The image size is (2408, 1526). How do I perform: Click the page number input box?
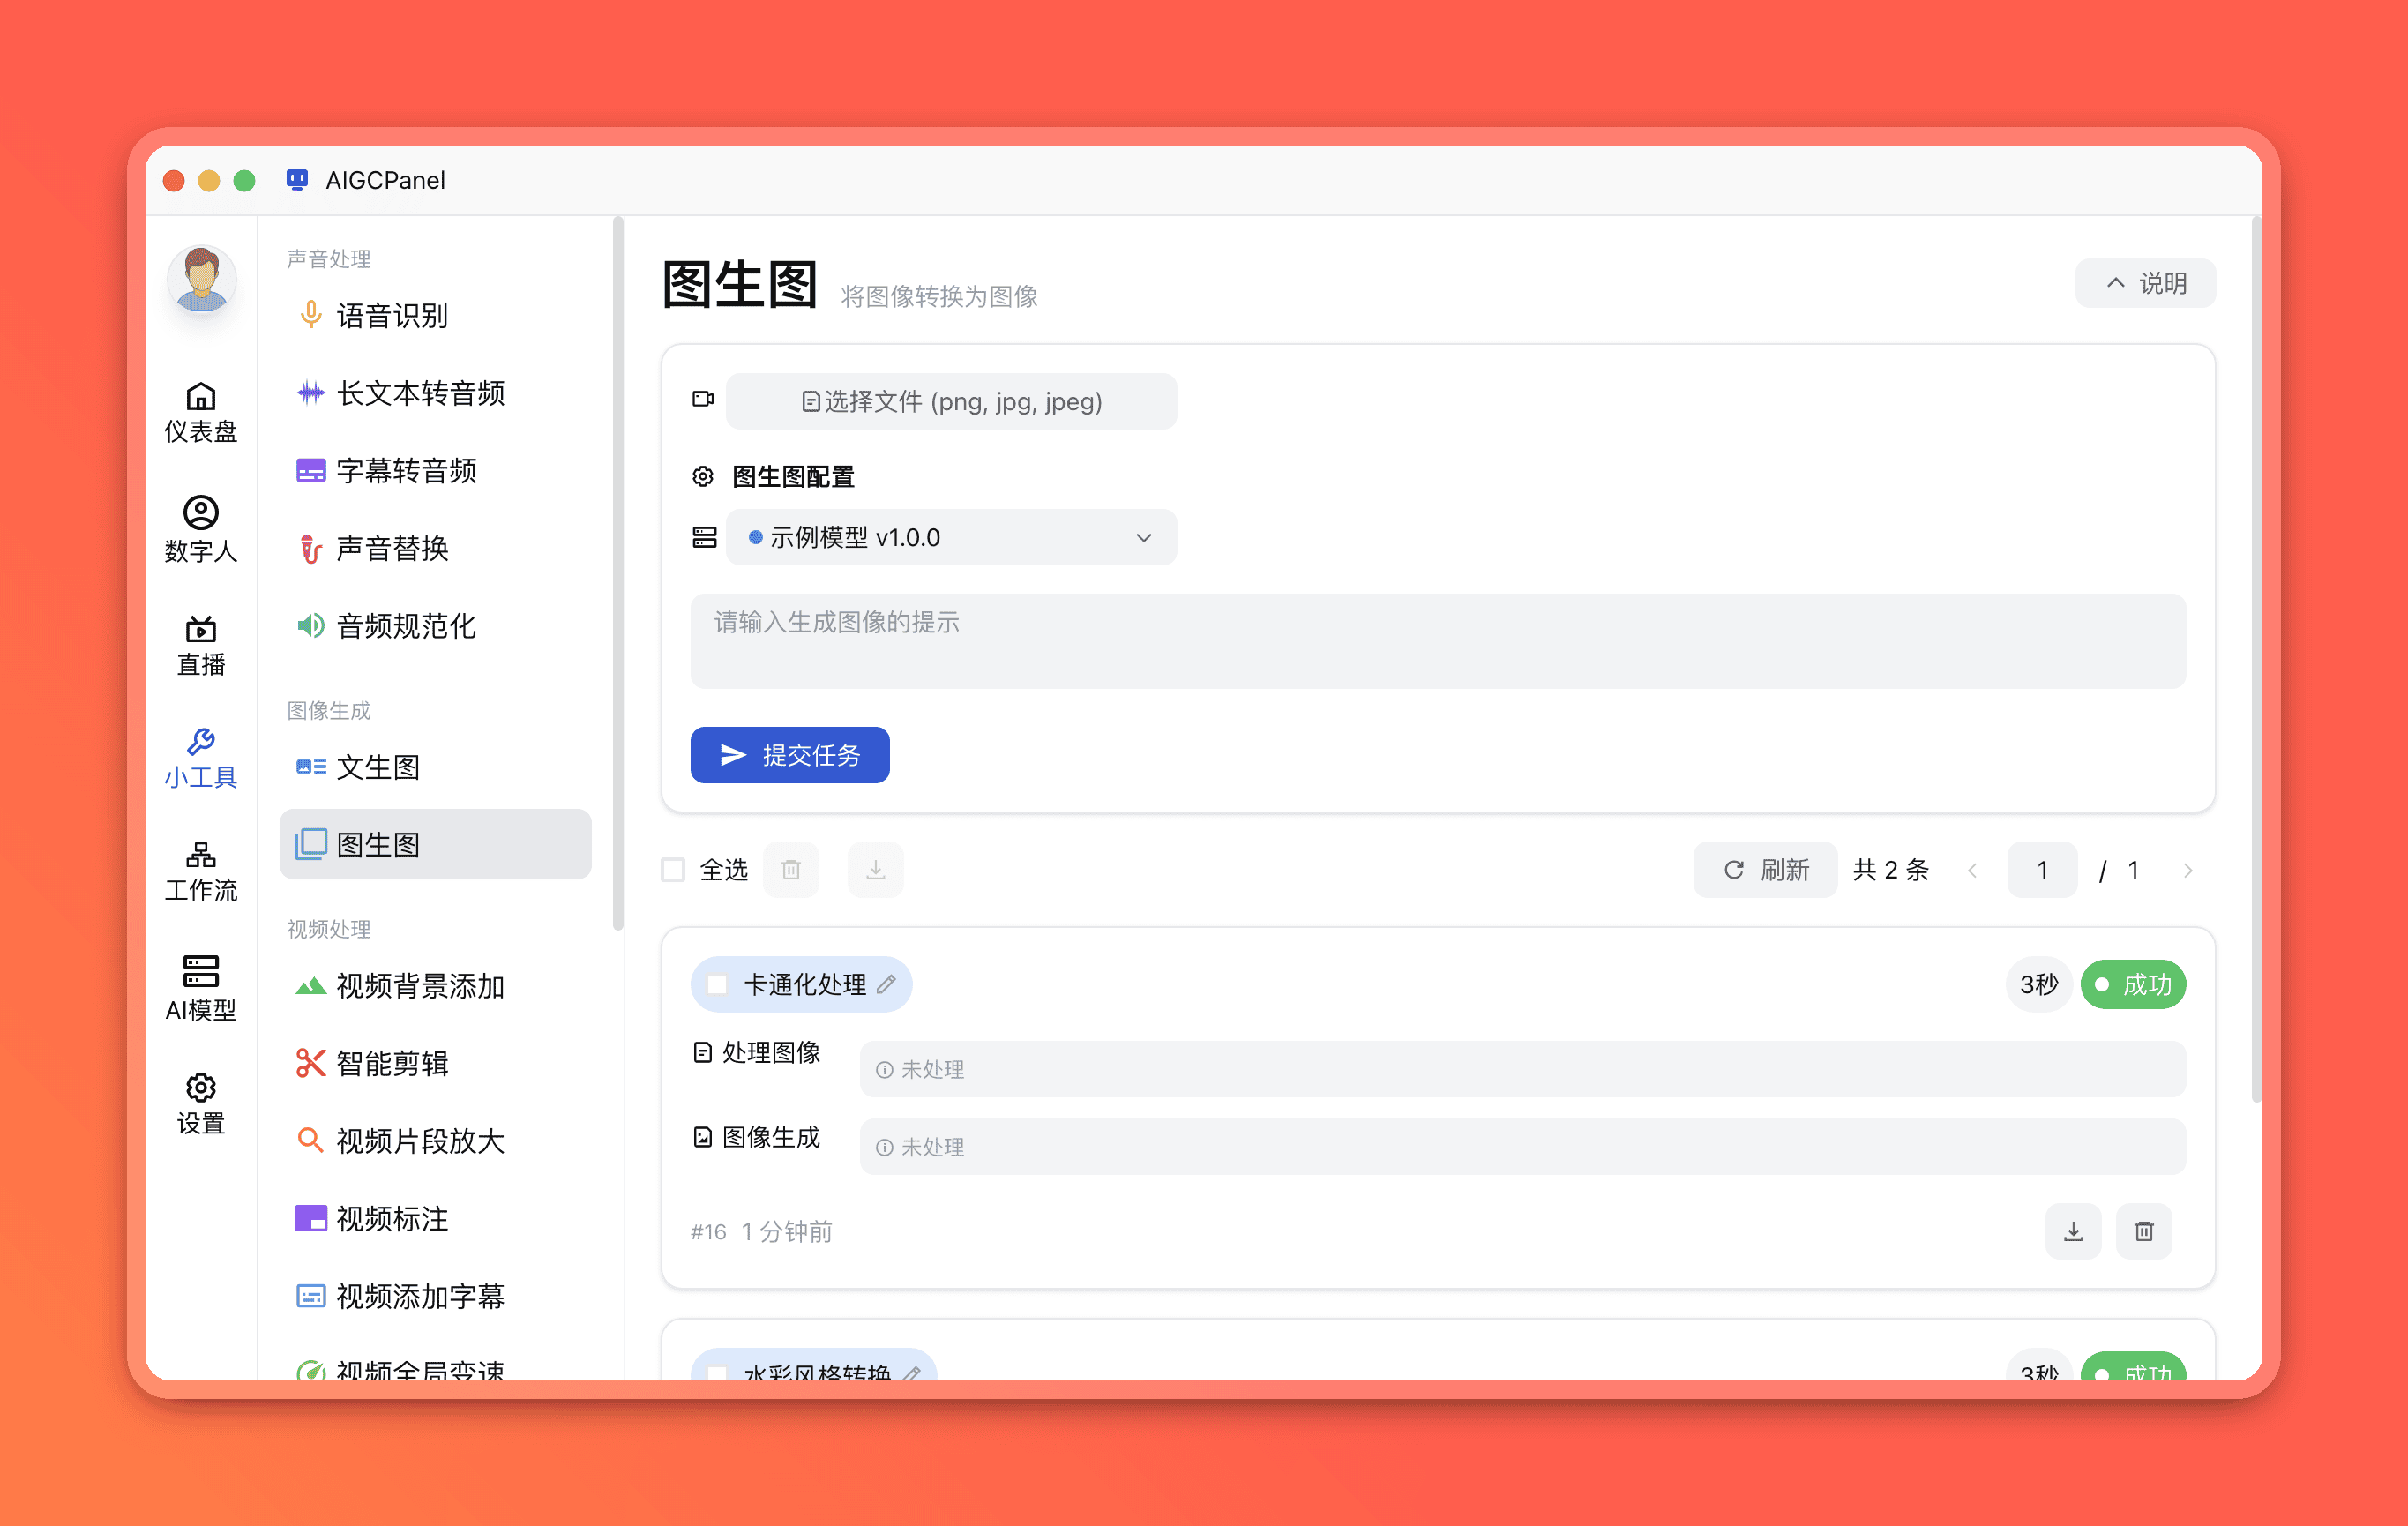[2042, 869]
